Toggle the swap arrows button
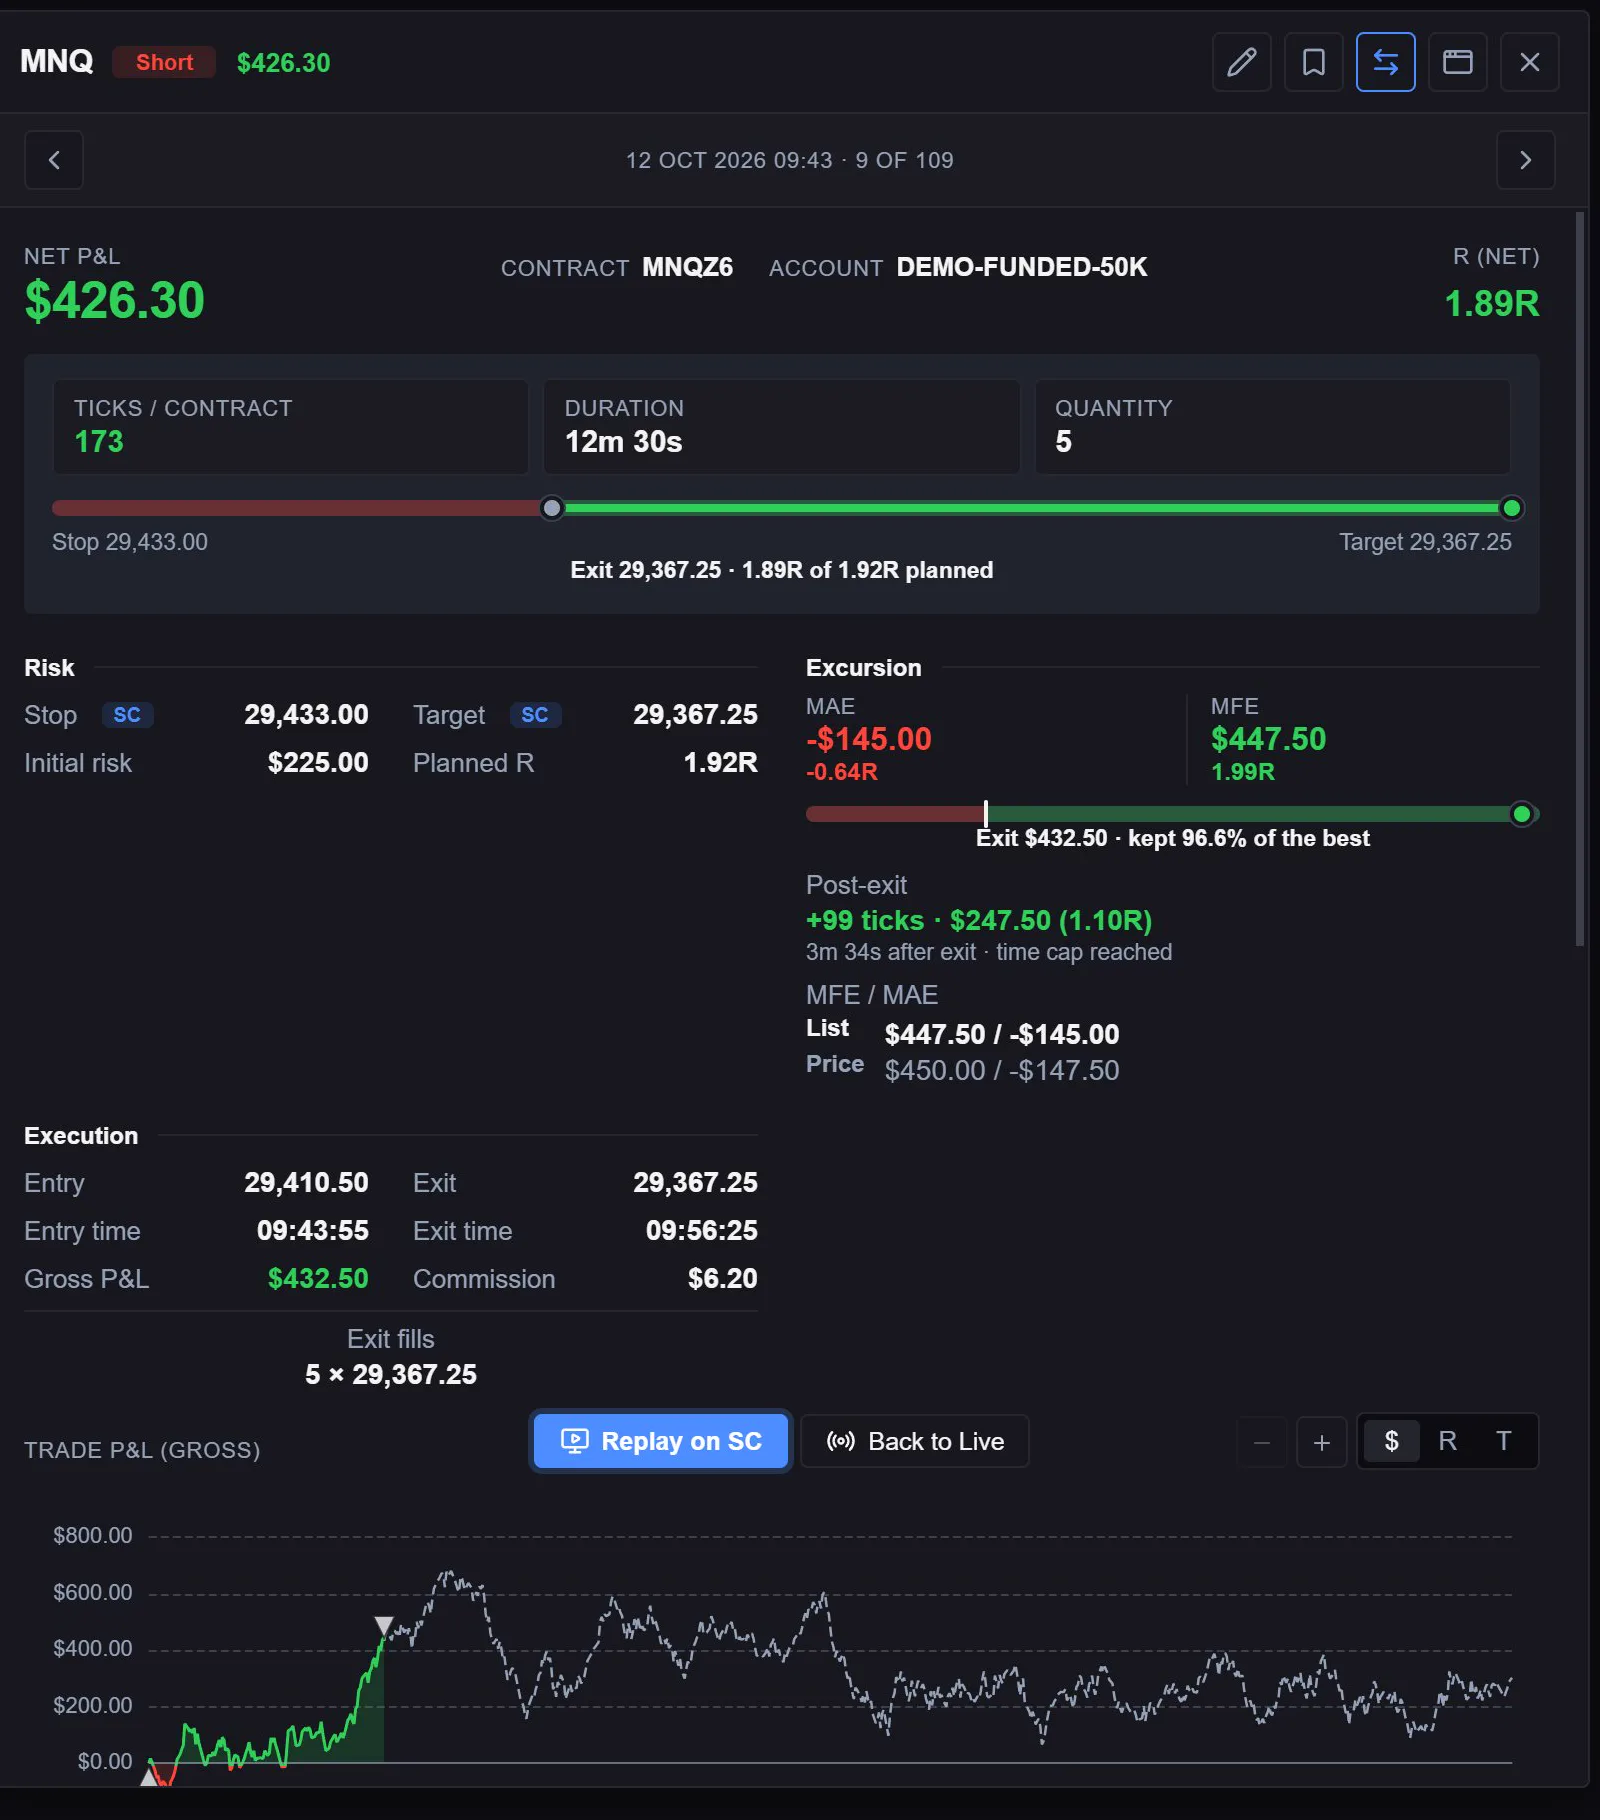Image resolution: width=1600 pixels, height=1820 pixels. click(1385, 62)
